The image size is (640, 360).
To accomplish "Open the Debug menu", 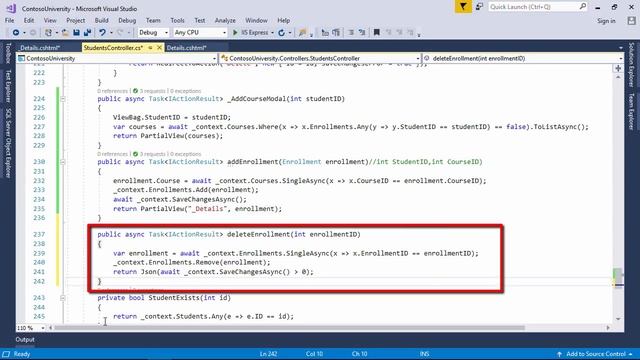I will (127, 20).
